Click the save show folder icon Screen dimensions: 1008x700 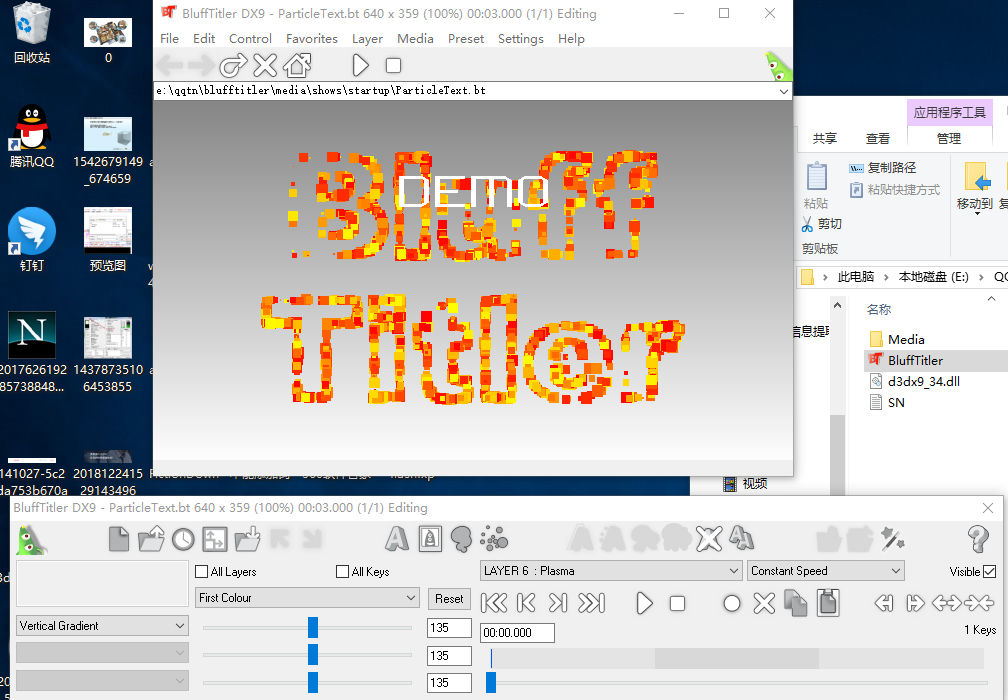[248, 539]
